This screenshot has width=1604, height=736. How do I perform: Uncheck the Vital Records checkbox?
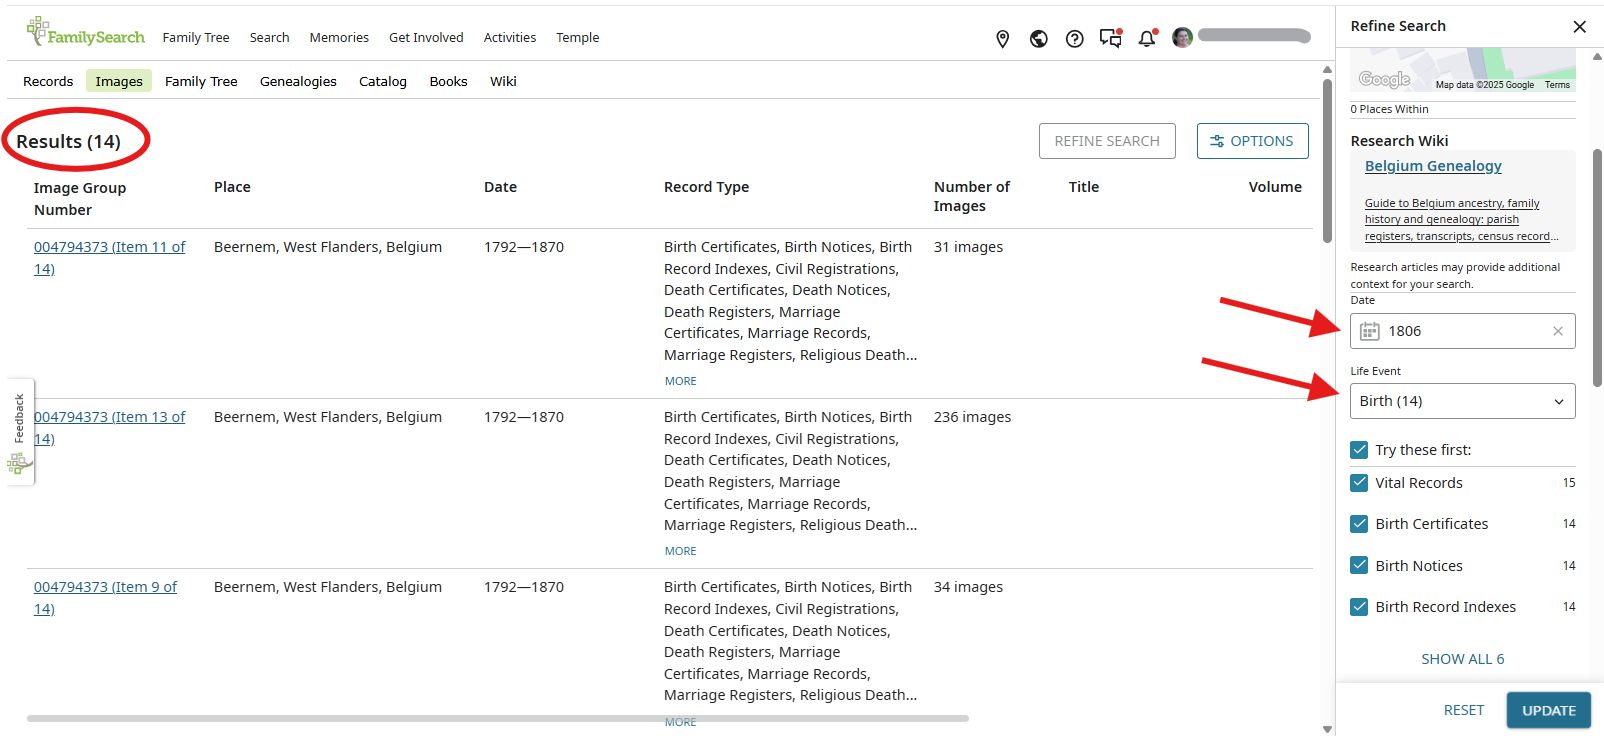[1359, 483]
